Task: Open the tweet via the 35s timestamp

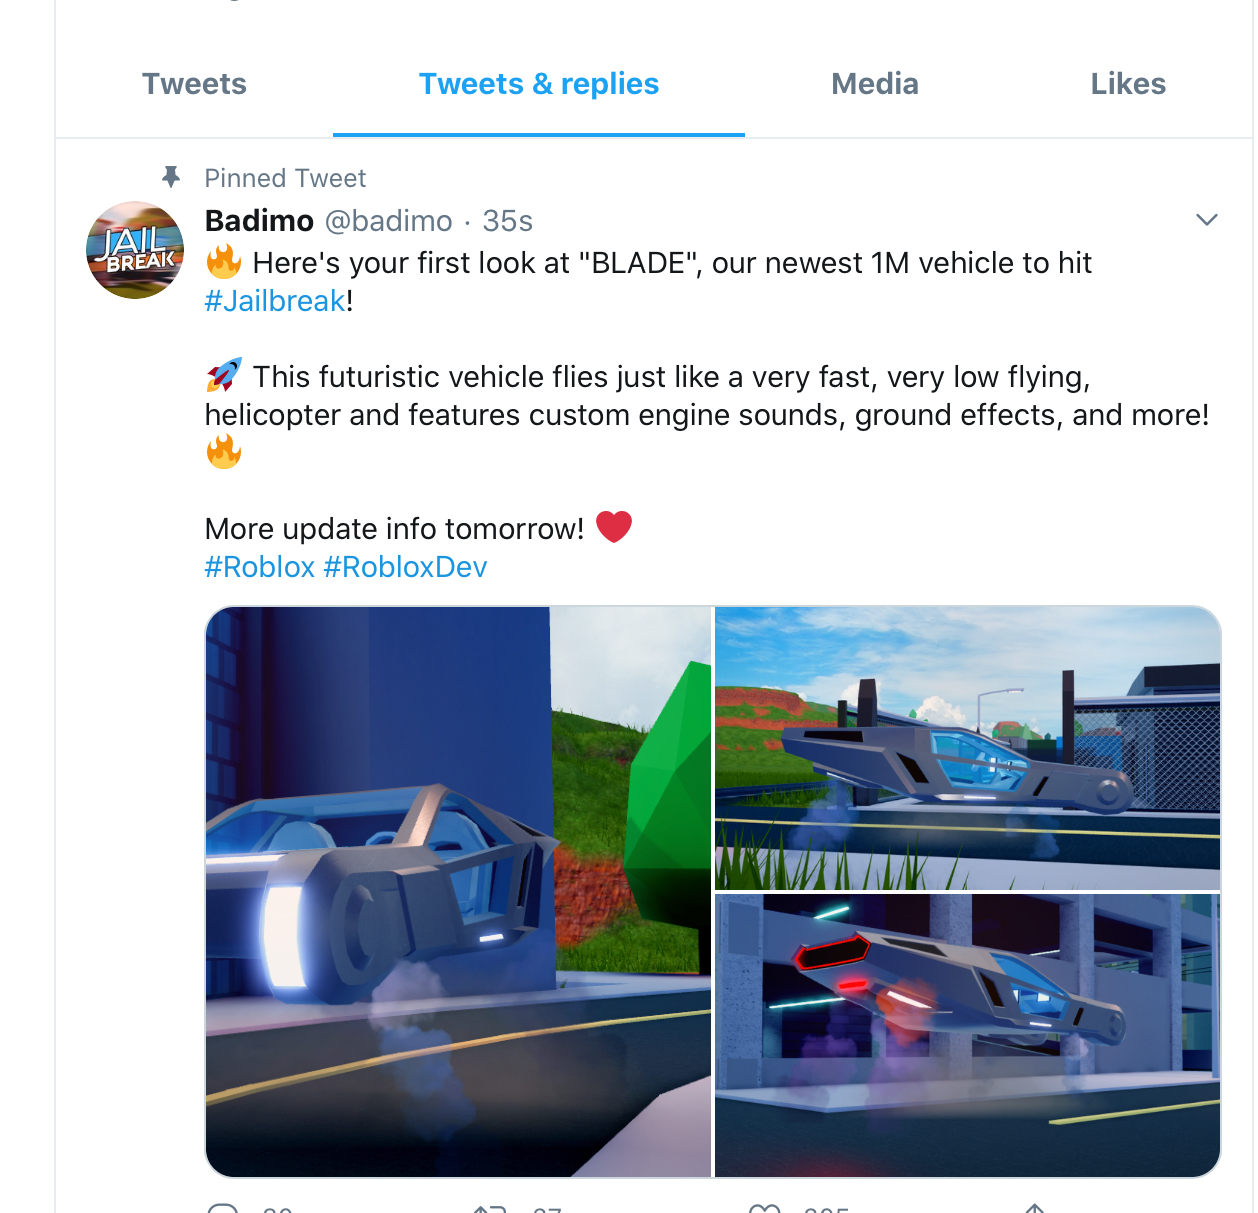Action: [x=508, y=221]
